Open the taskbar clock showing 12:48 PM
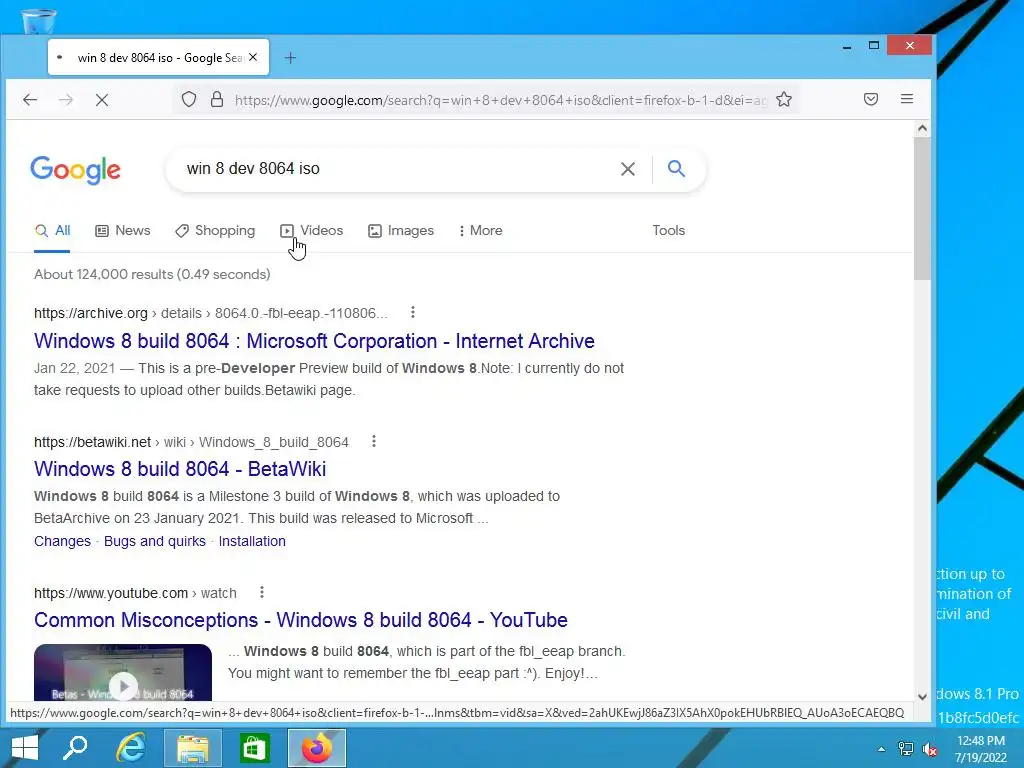 tap(981, 749)
